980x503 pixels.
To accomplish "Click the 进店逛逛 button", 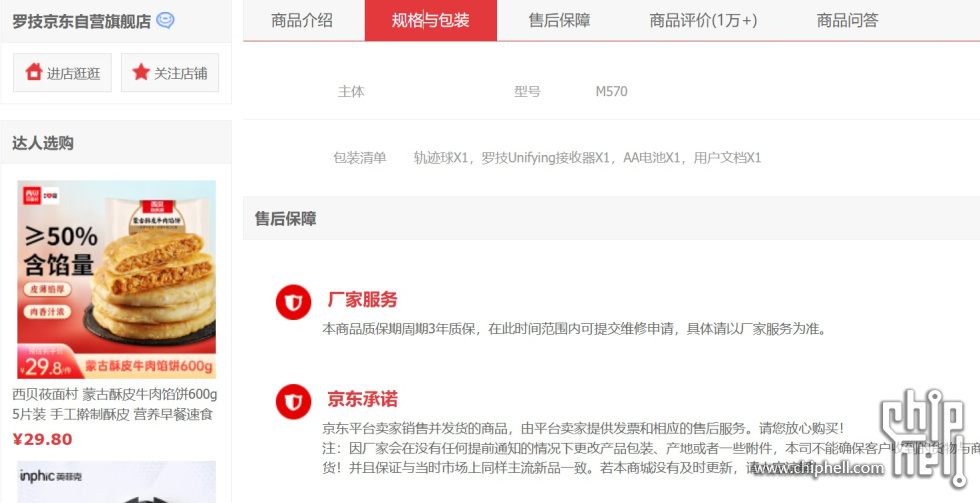I will 62,72.
